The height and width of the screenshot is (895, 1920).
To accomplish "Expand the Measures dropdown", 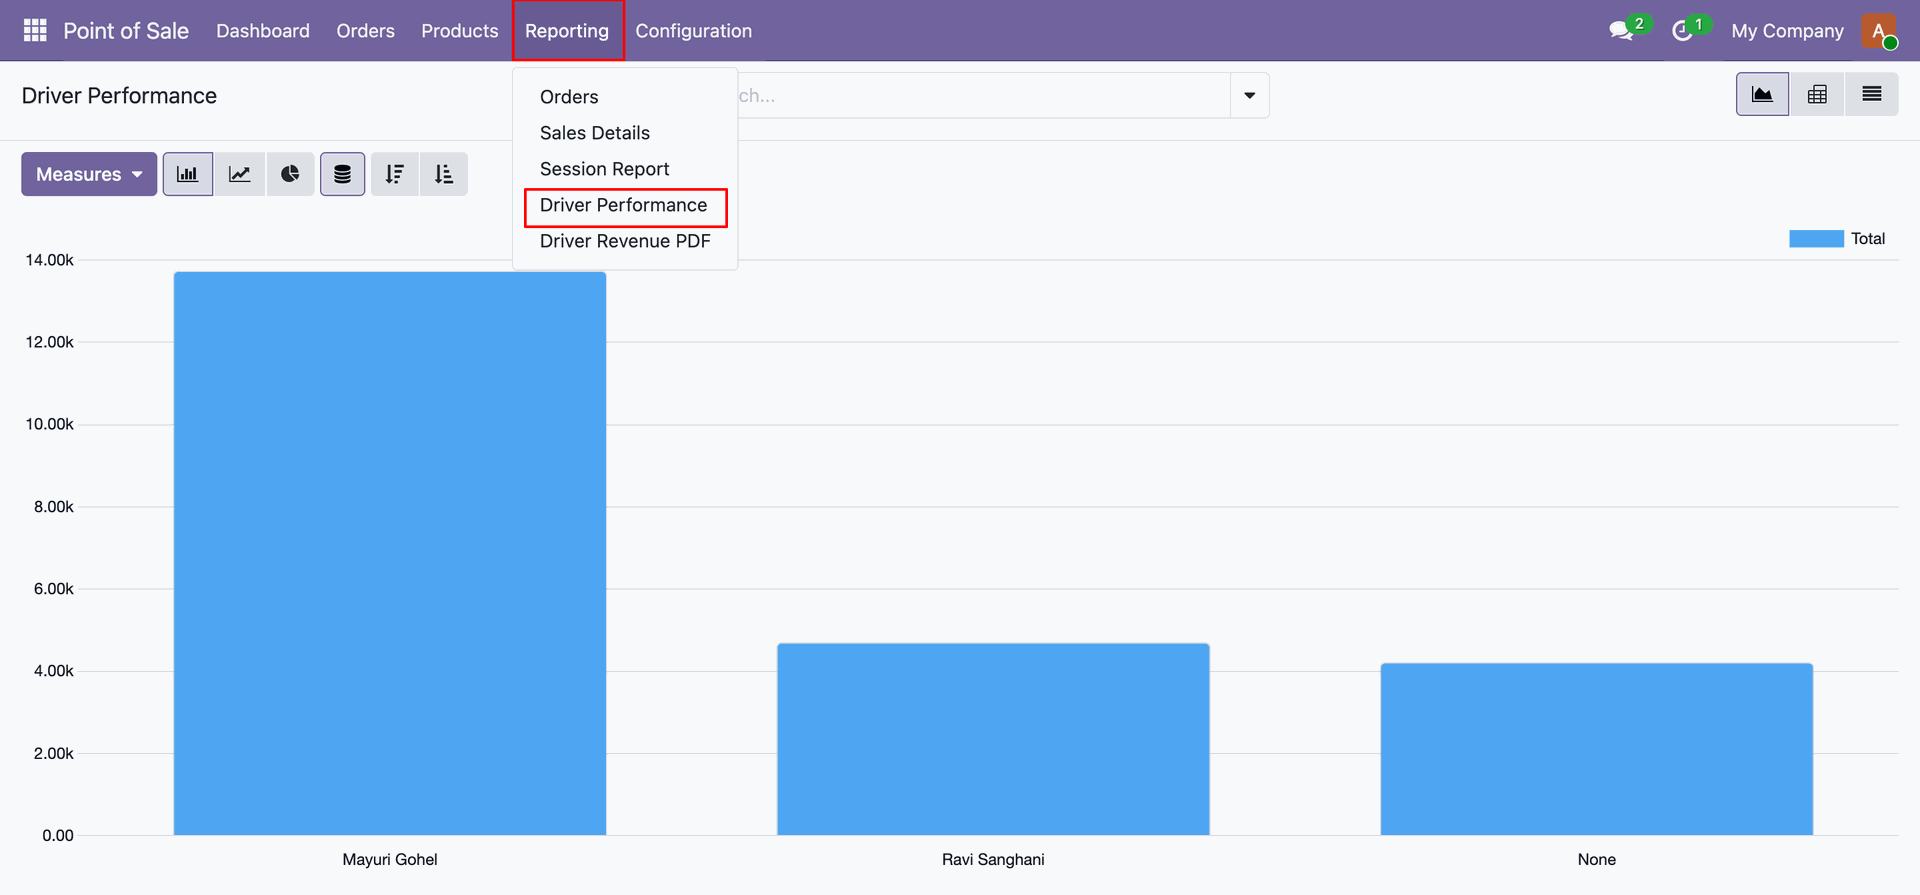I will (x=89, y=174).
